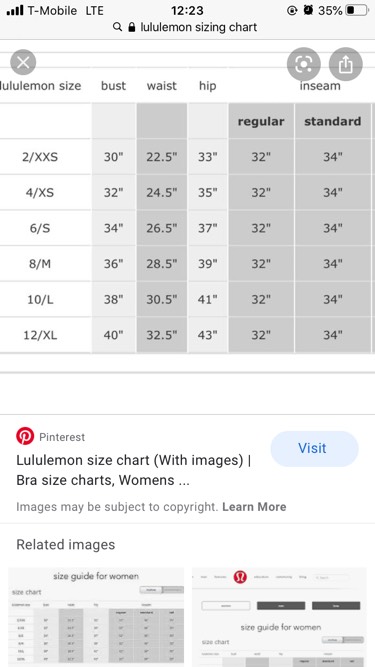Tap the Related images heading
Image resolution: width=375 pixels, height=667 pixels.
click(x=65, y=544)
